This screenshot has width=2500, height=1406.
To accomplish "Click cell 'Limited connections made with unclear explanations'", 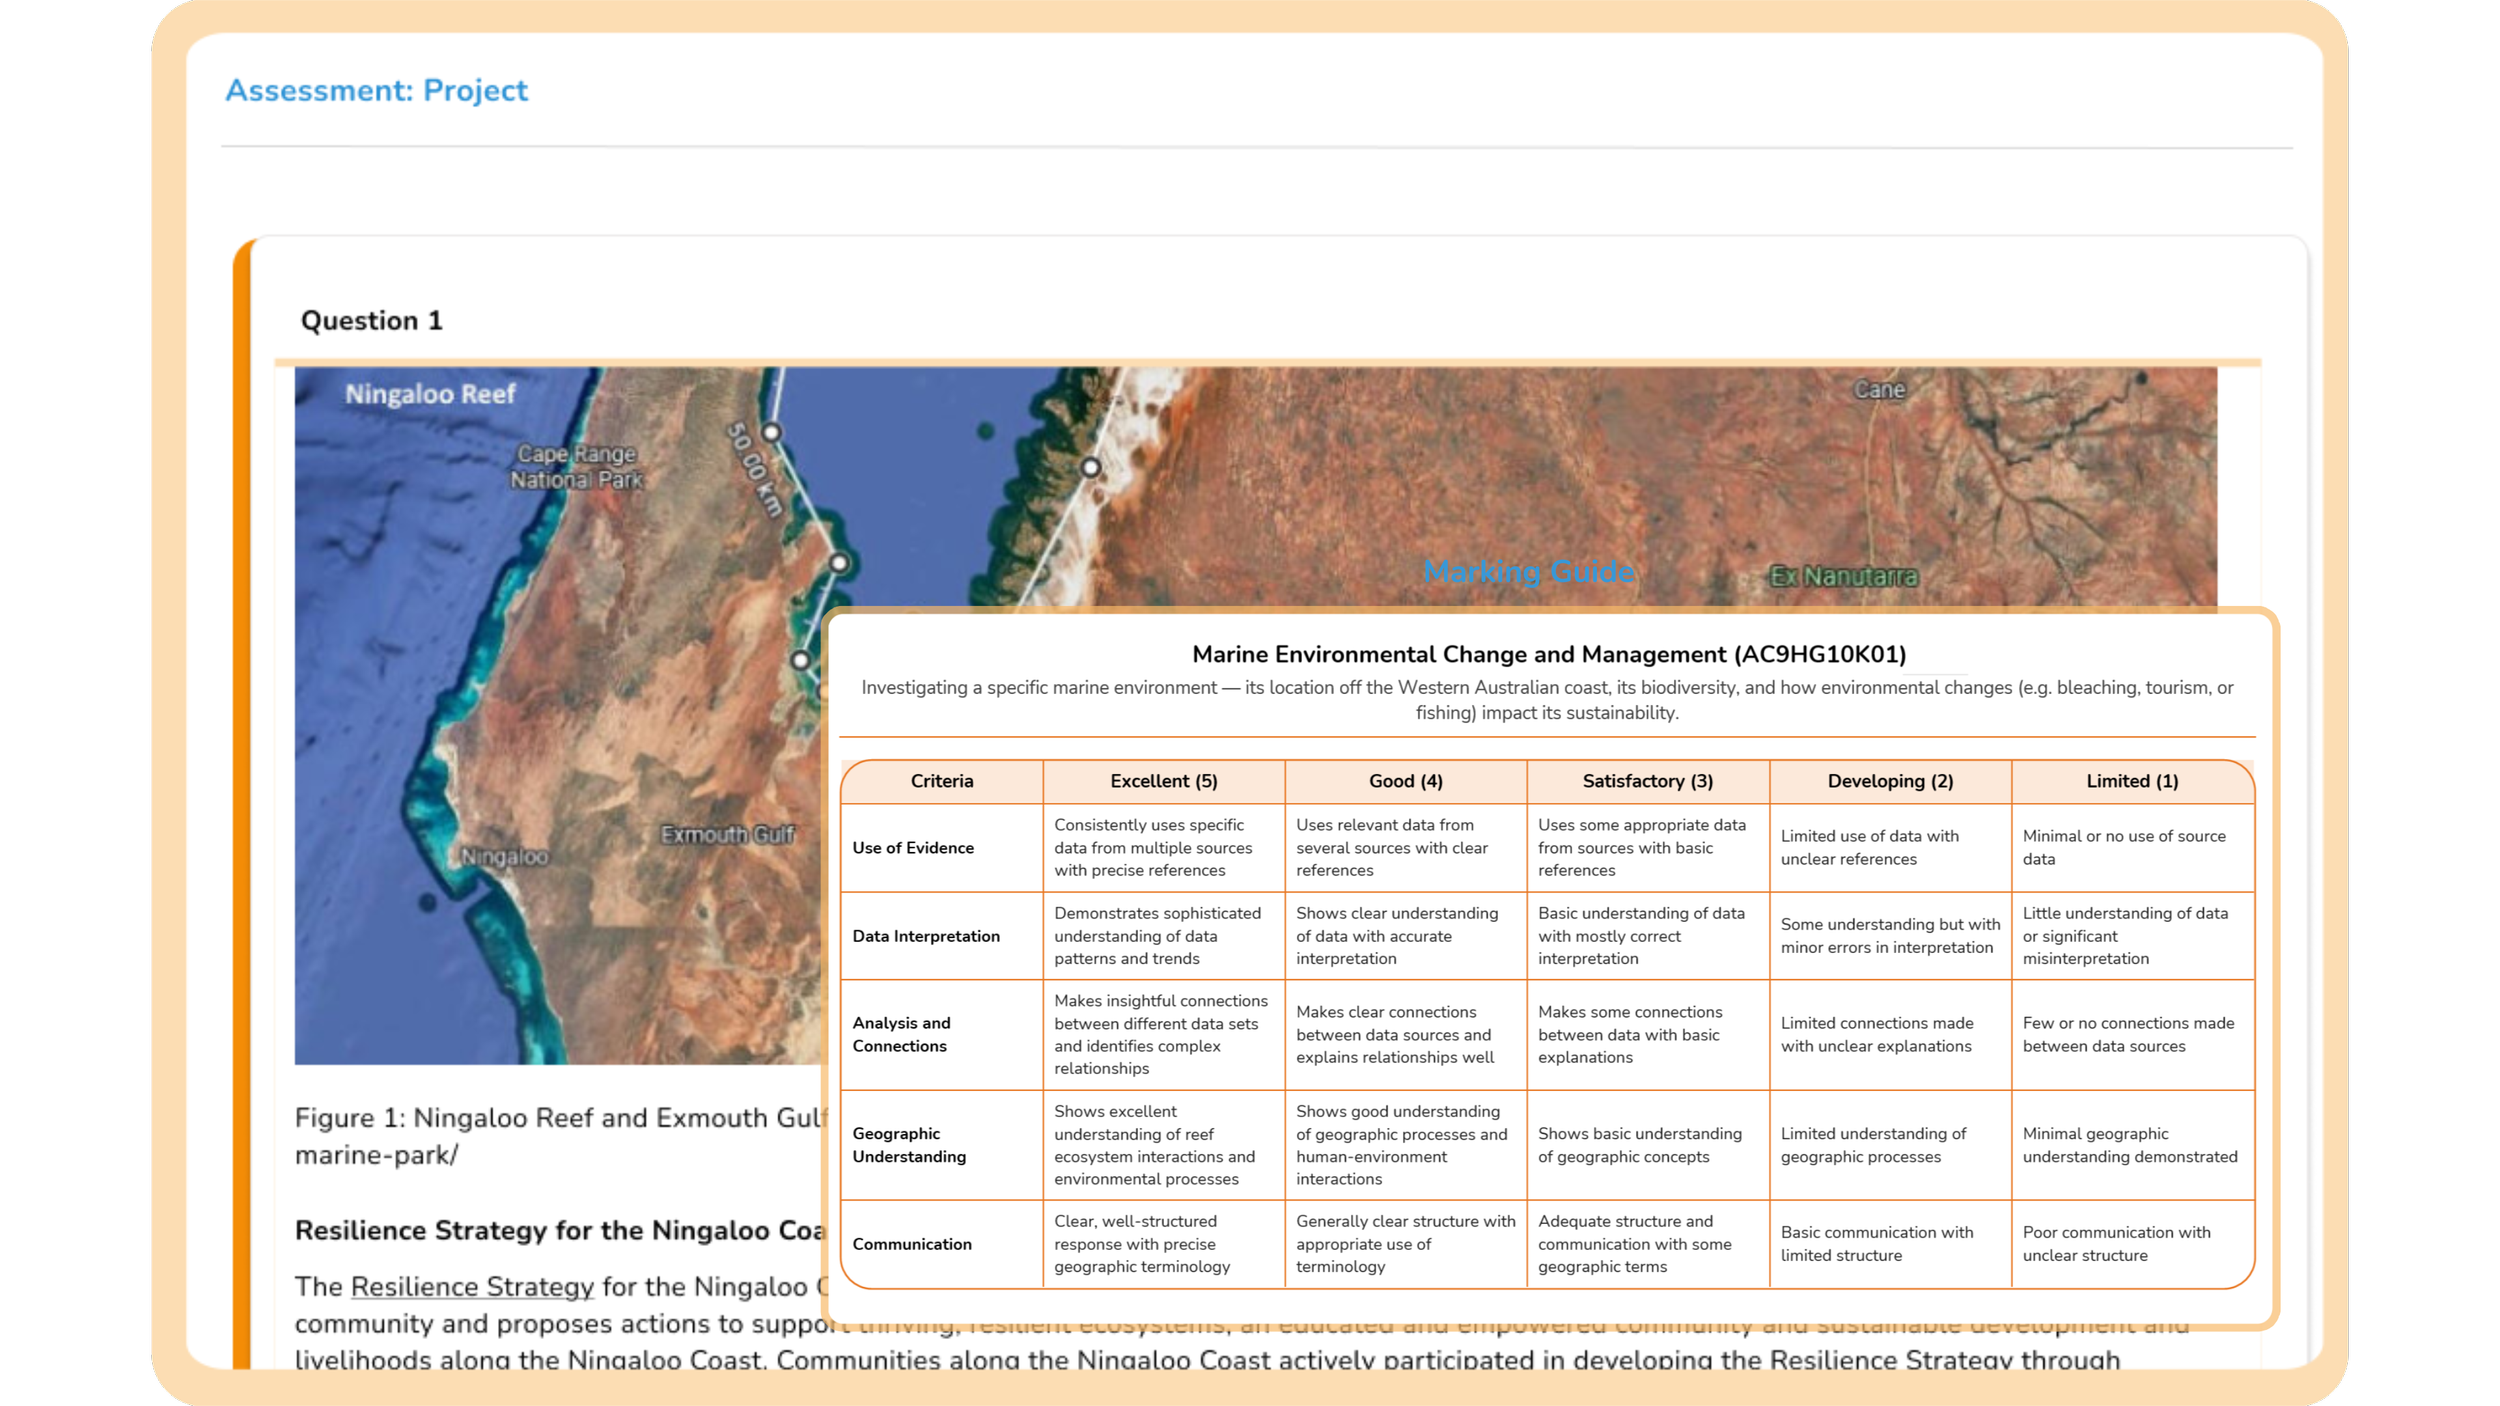I will (x=1890, y=1034).
